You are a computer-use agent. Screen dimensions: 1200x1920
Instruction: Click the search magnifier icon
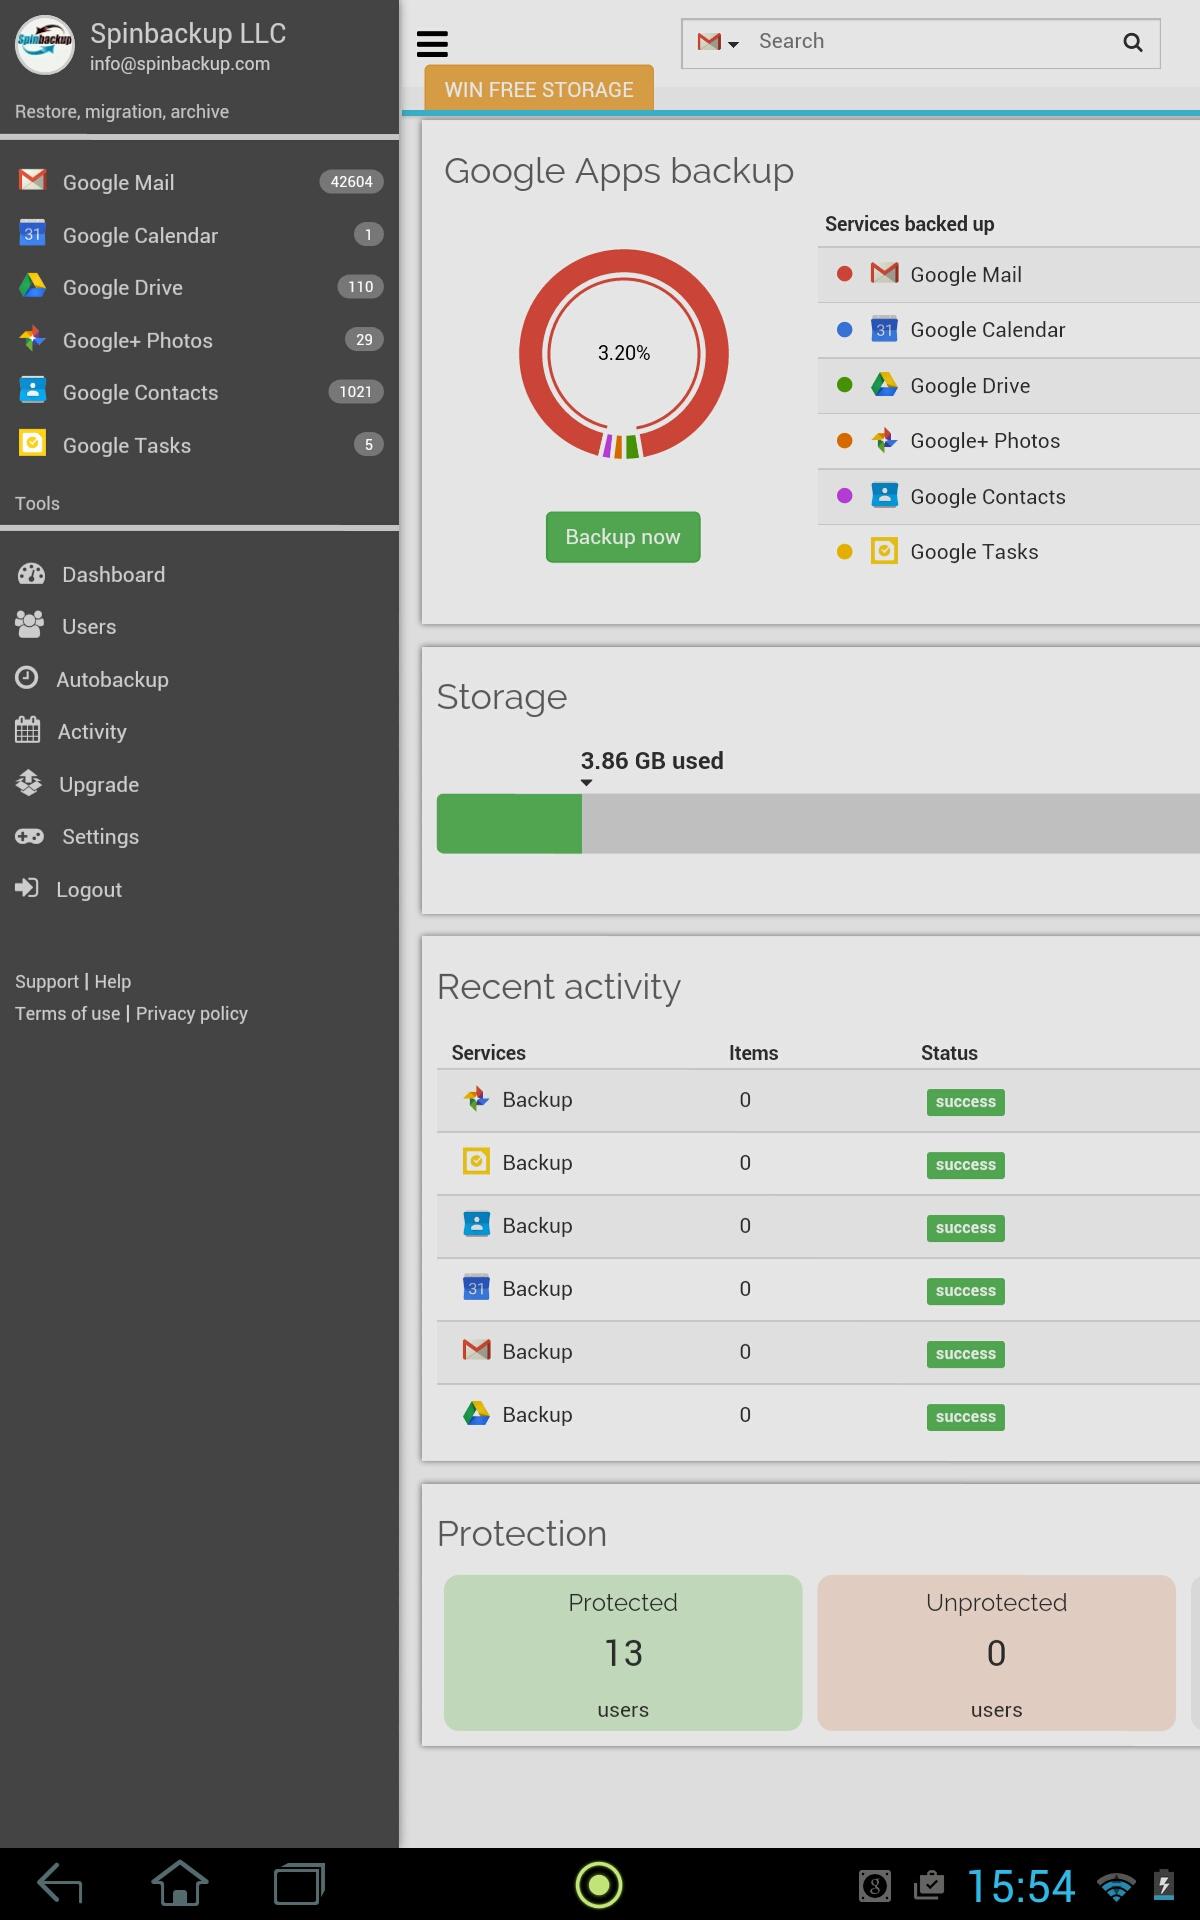[x=1132, y=42]
